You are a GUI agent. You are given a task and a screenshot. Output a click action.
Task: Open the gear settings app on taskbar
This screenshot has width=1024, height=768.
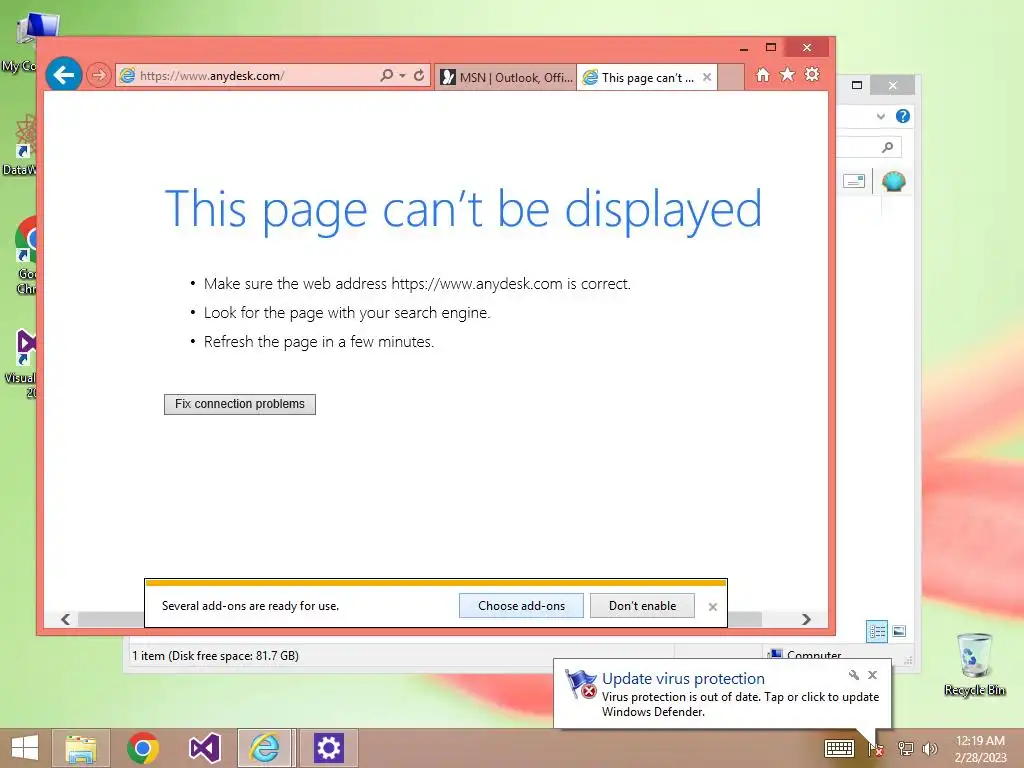pos(328,748)
